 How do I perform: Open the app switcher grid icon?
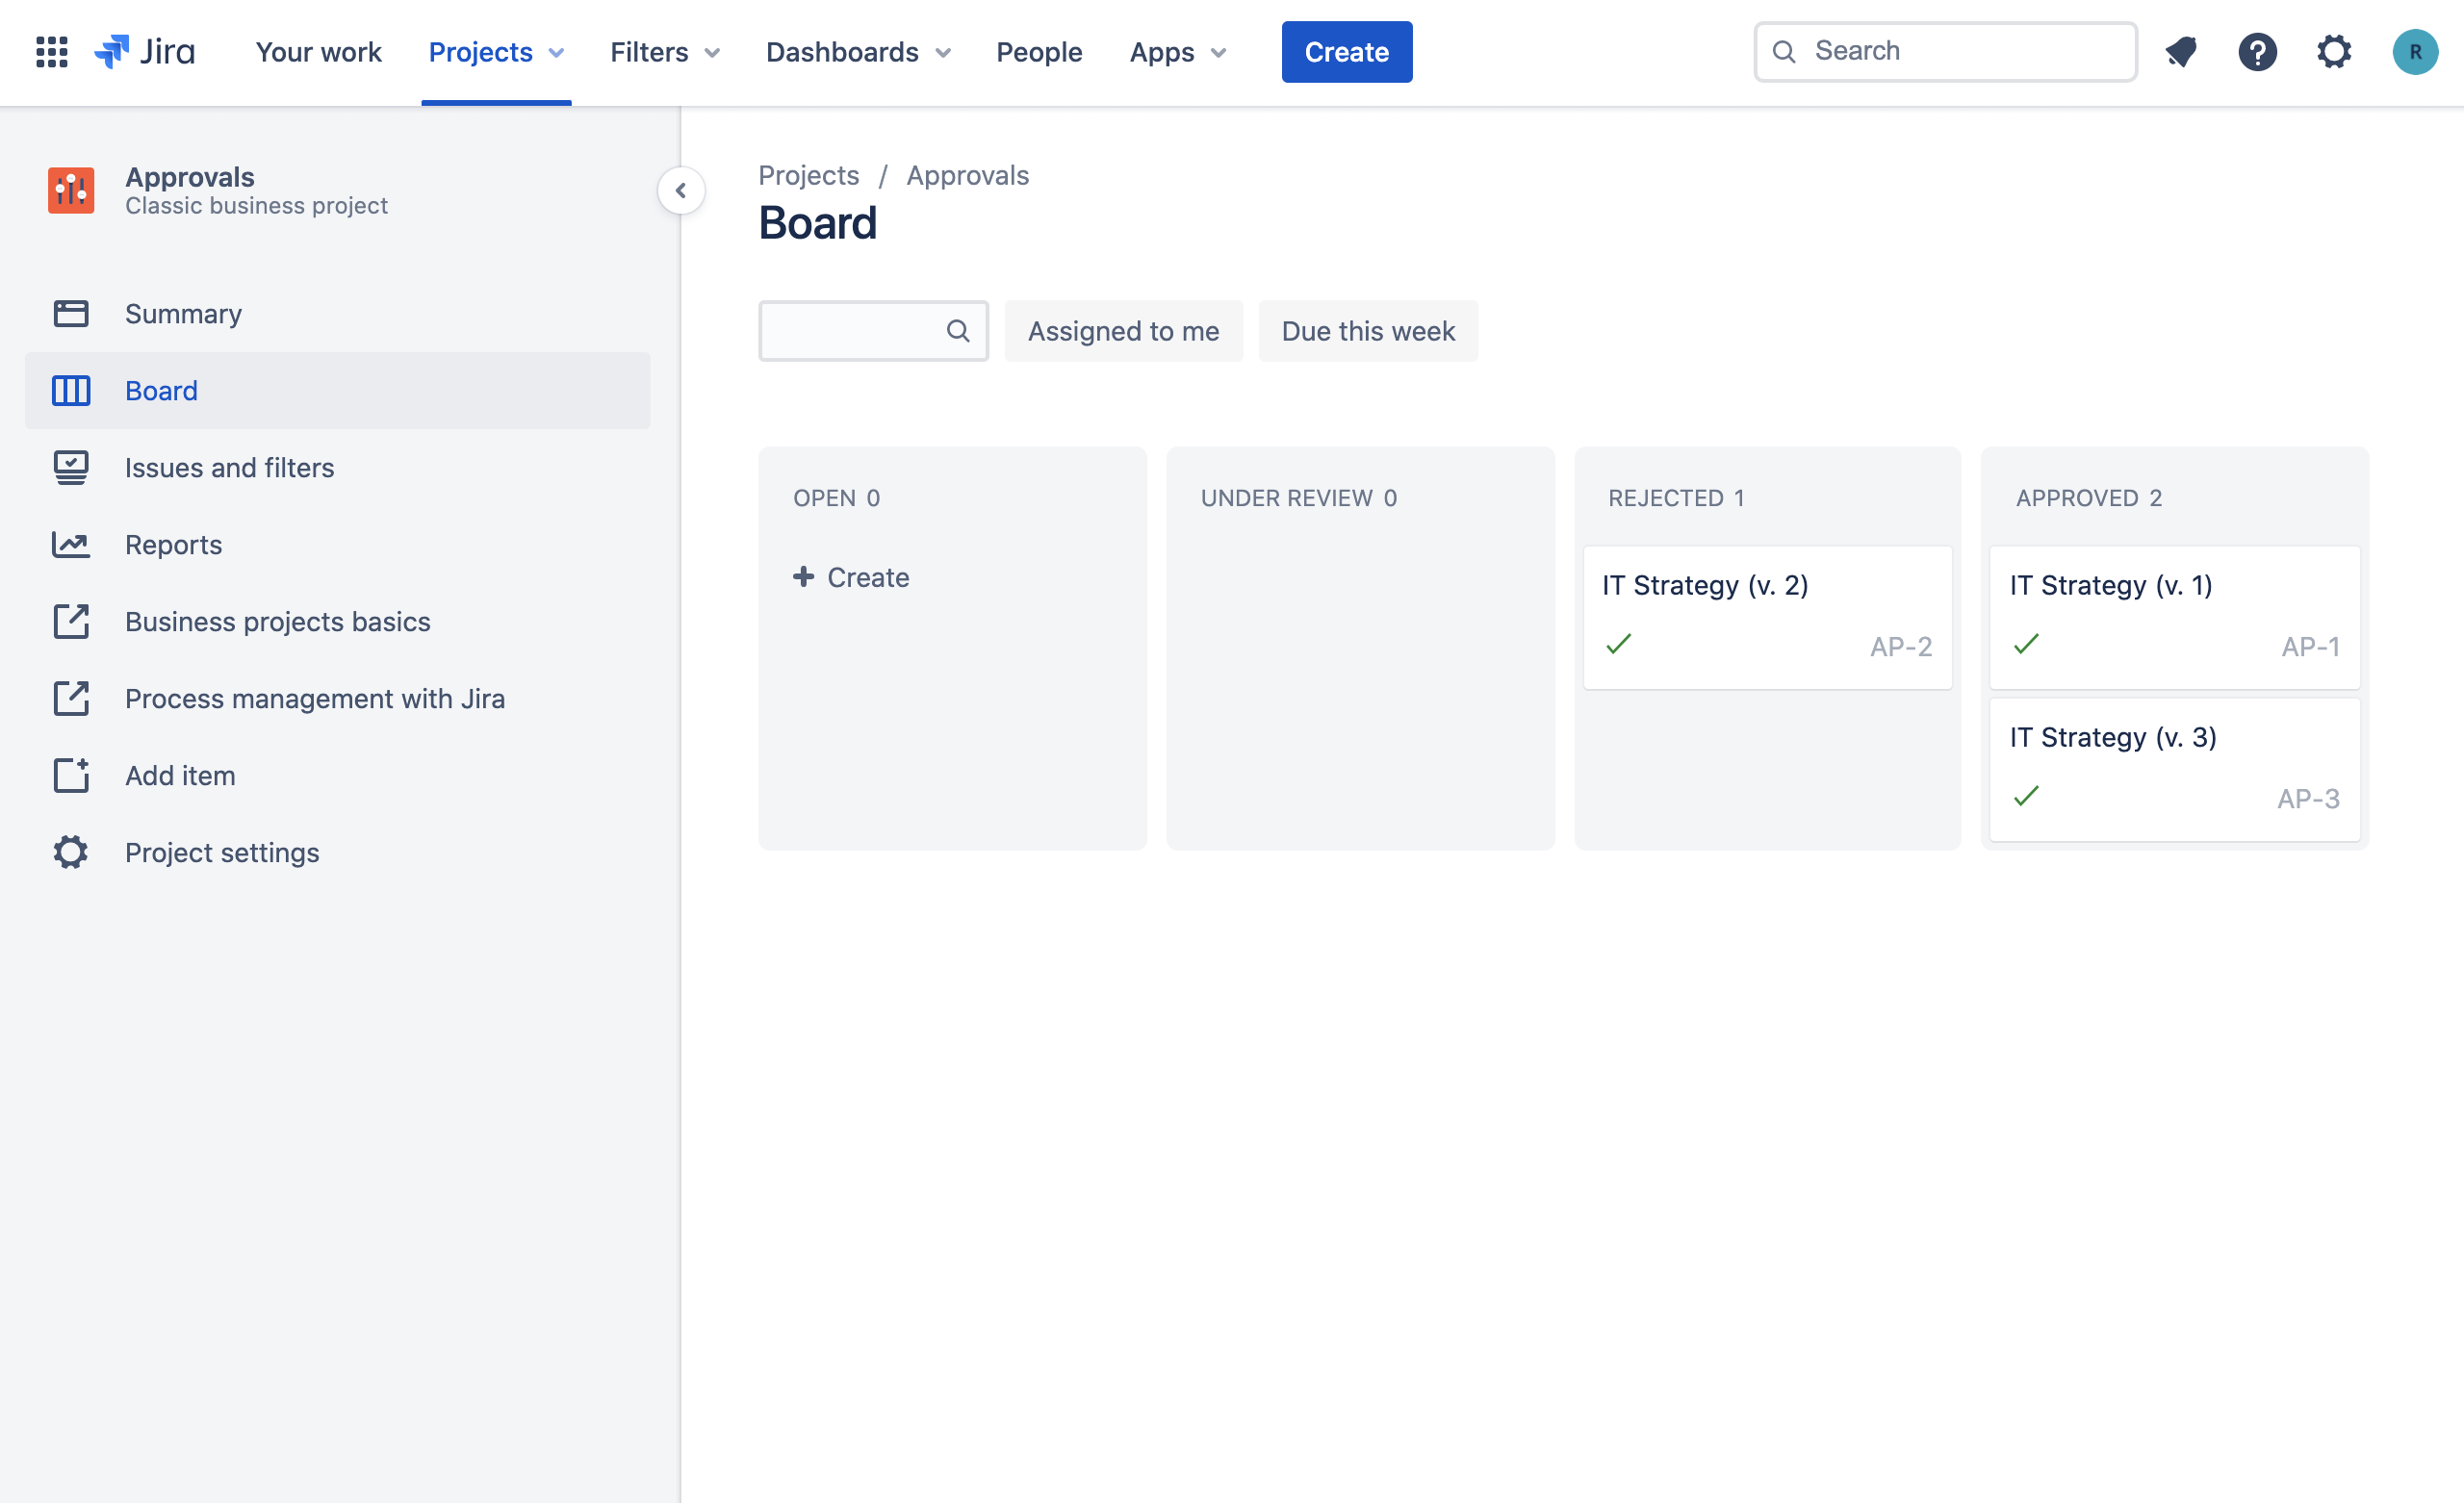click(51, 52)
